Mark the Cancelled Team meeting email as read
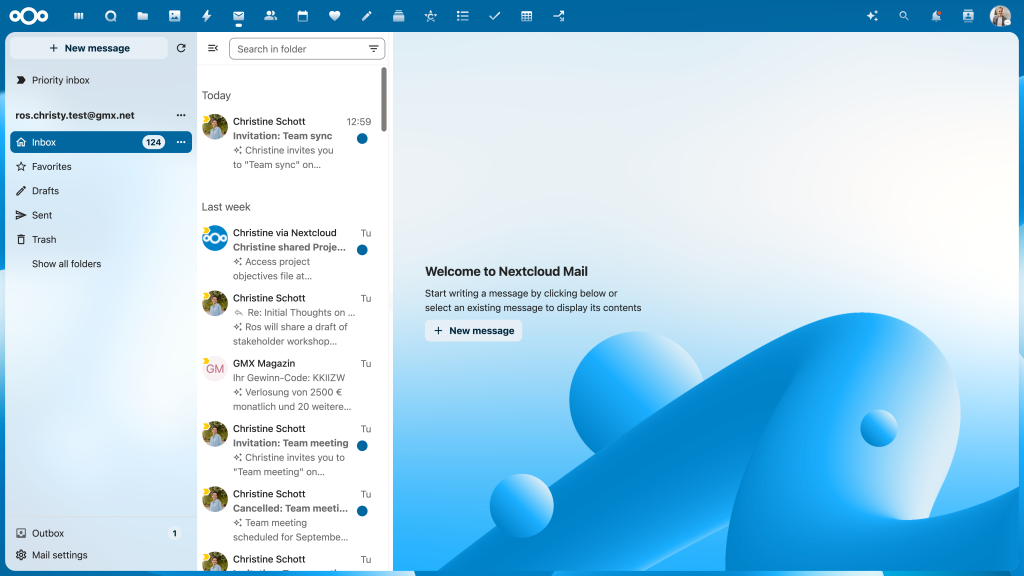The image size is (1024, 576). coord(360,510)
